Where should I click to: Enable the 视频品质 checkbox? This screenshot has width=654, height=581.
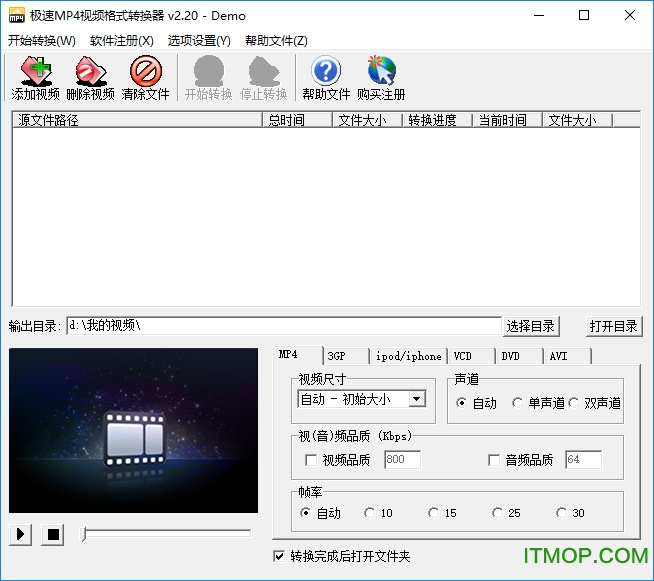pos(311,460)
